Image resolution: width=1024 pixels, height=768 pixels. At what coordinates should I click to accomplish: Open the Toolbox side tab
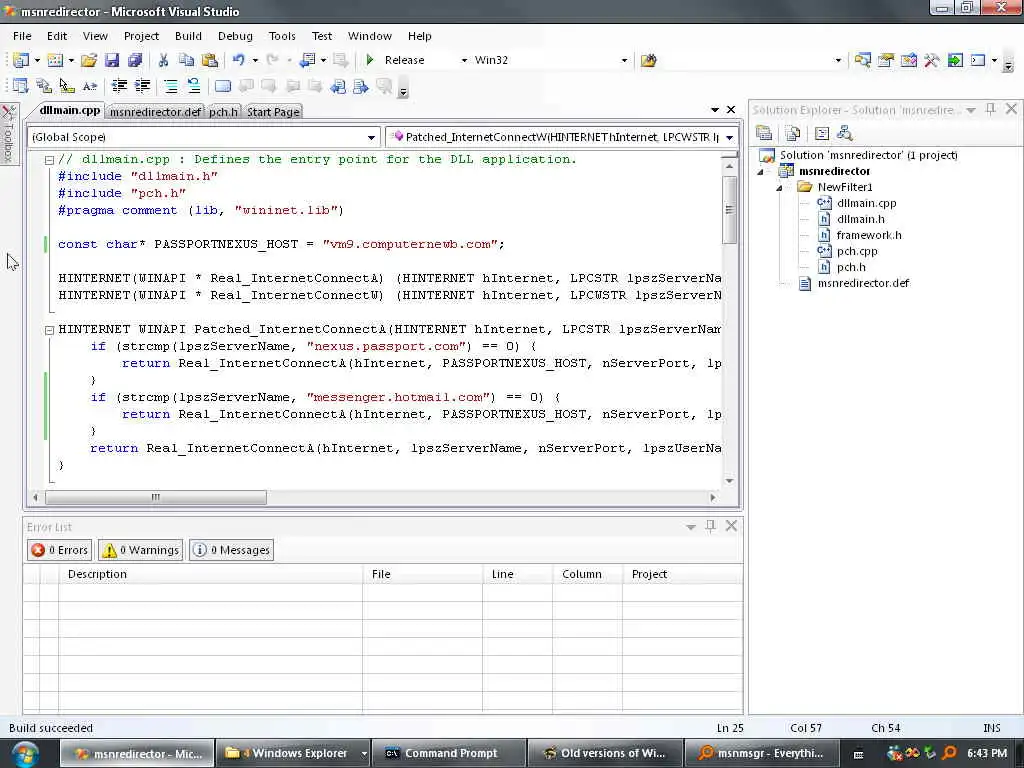click(8, 134)
